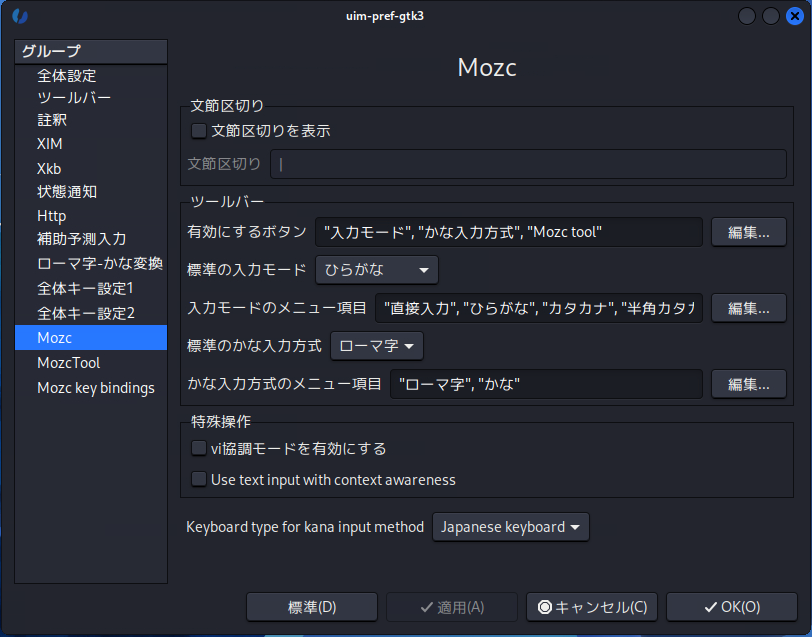Open XIM group settings
The width and height of the screenshot is (812, 637).
(x=91, y=144)
